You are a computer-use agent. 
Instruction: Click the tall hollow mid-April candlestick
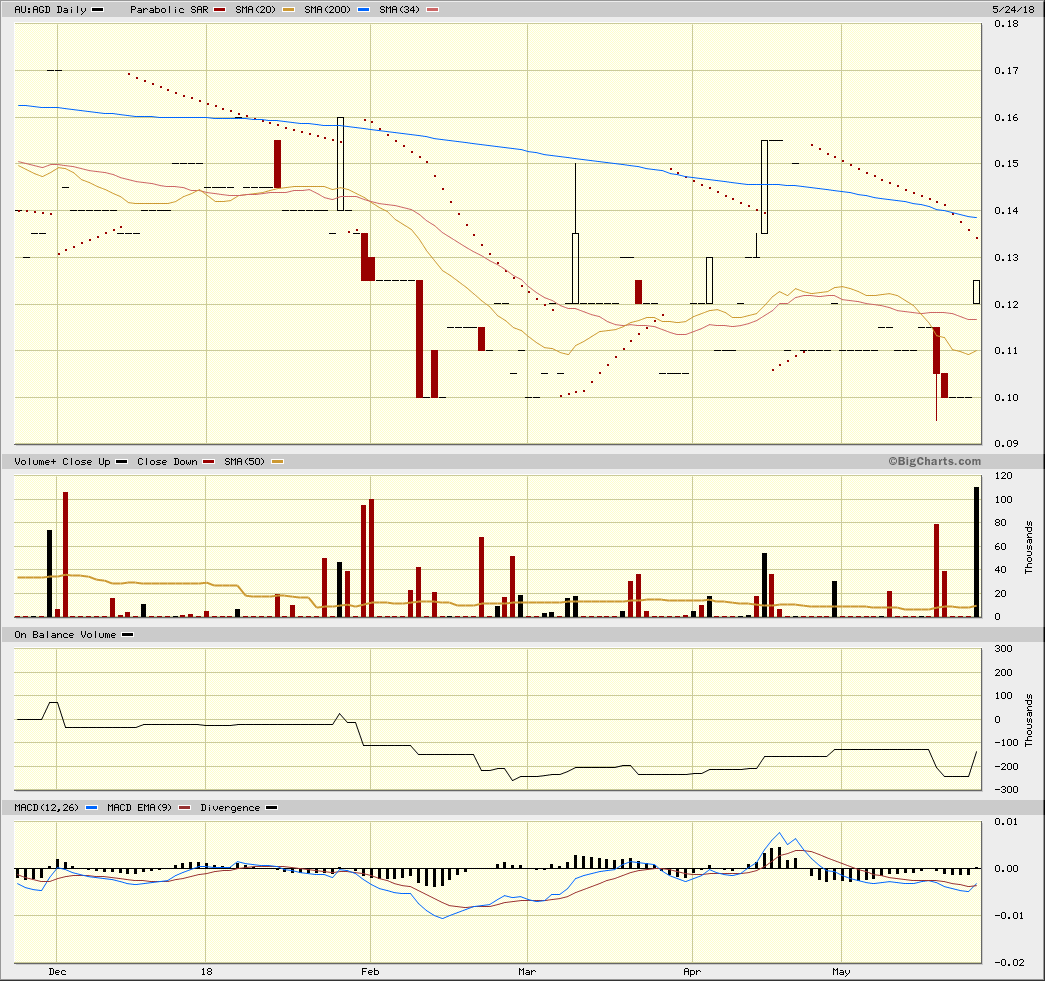(x=764, y=187)
